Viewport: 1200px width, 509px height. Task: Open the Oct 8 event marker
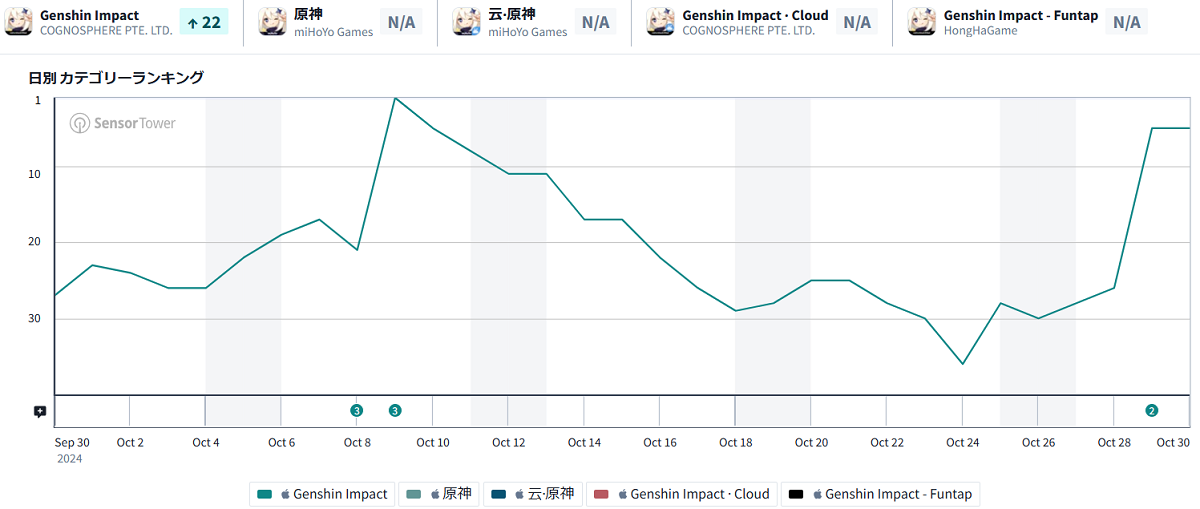point(356,410)
